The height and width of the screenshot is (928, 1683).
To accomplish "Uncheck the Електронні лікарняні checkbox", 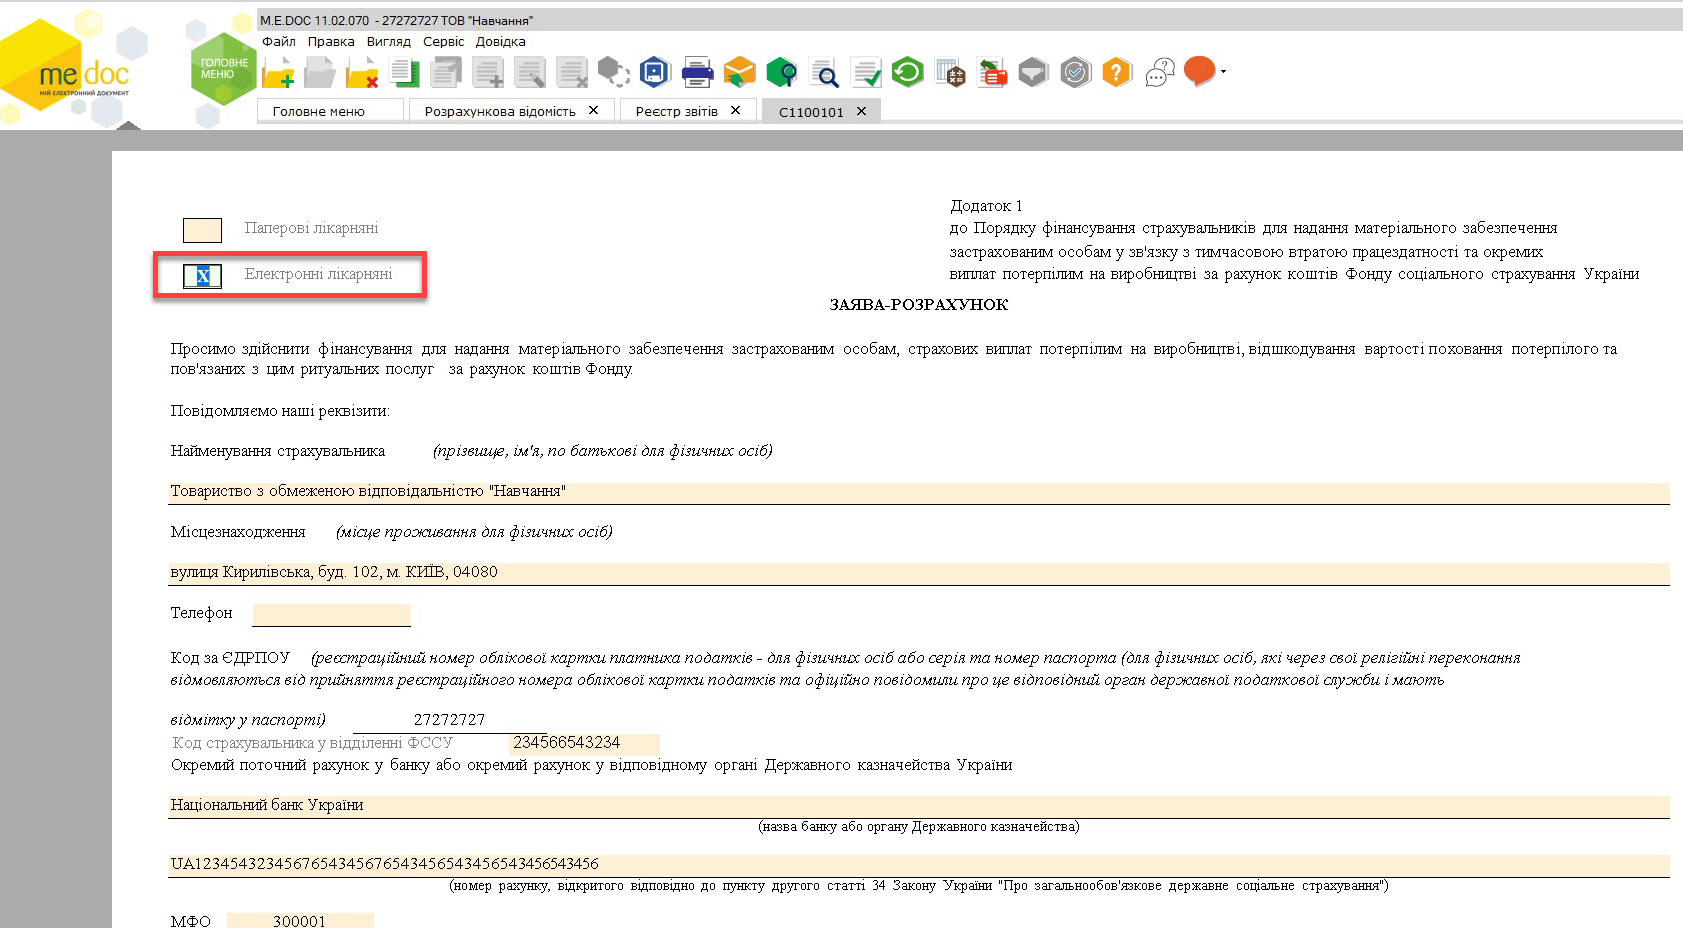I will pyautogui.click(x=202, y=276).
